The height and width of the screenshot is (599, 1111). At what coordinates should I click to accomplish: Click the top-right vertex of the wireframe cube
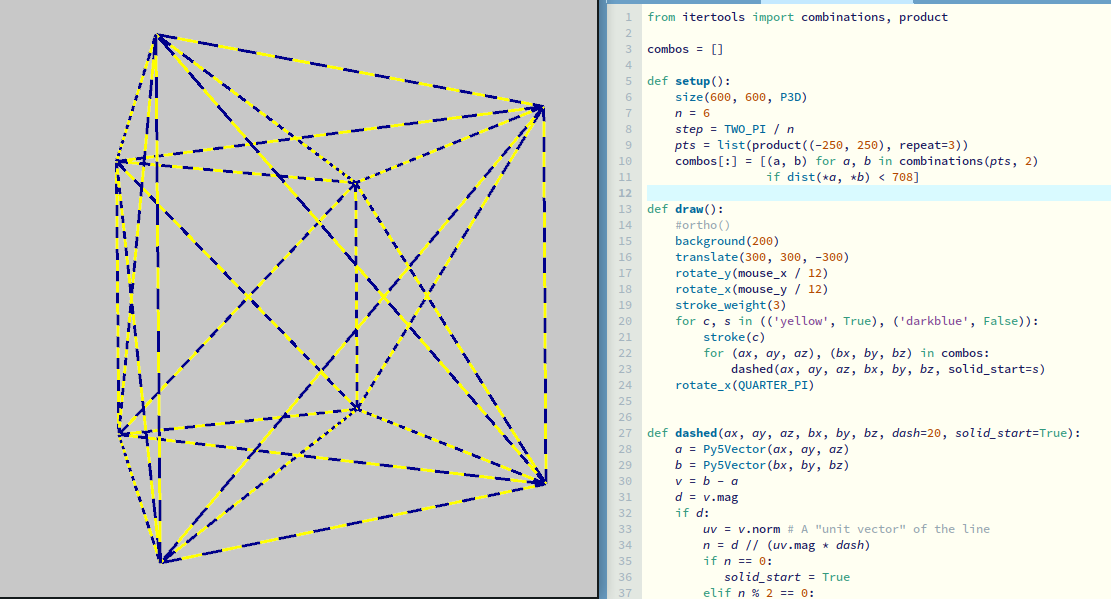541,108
